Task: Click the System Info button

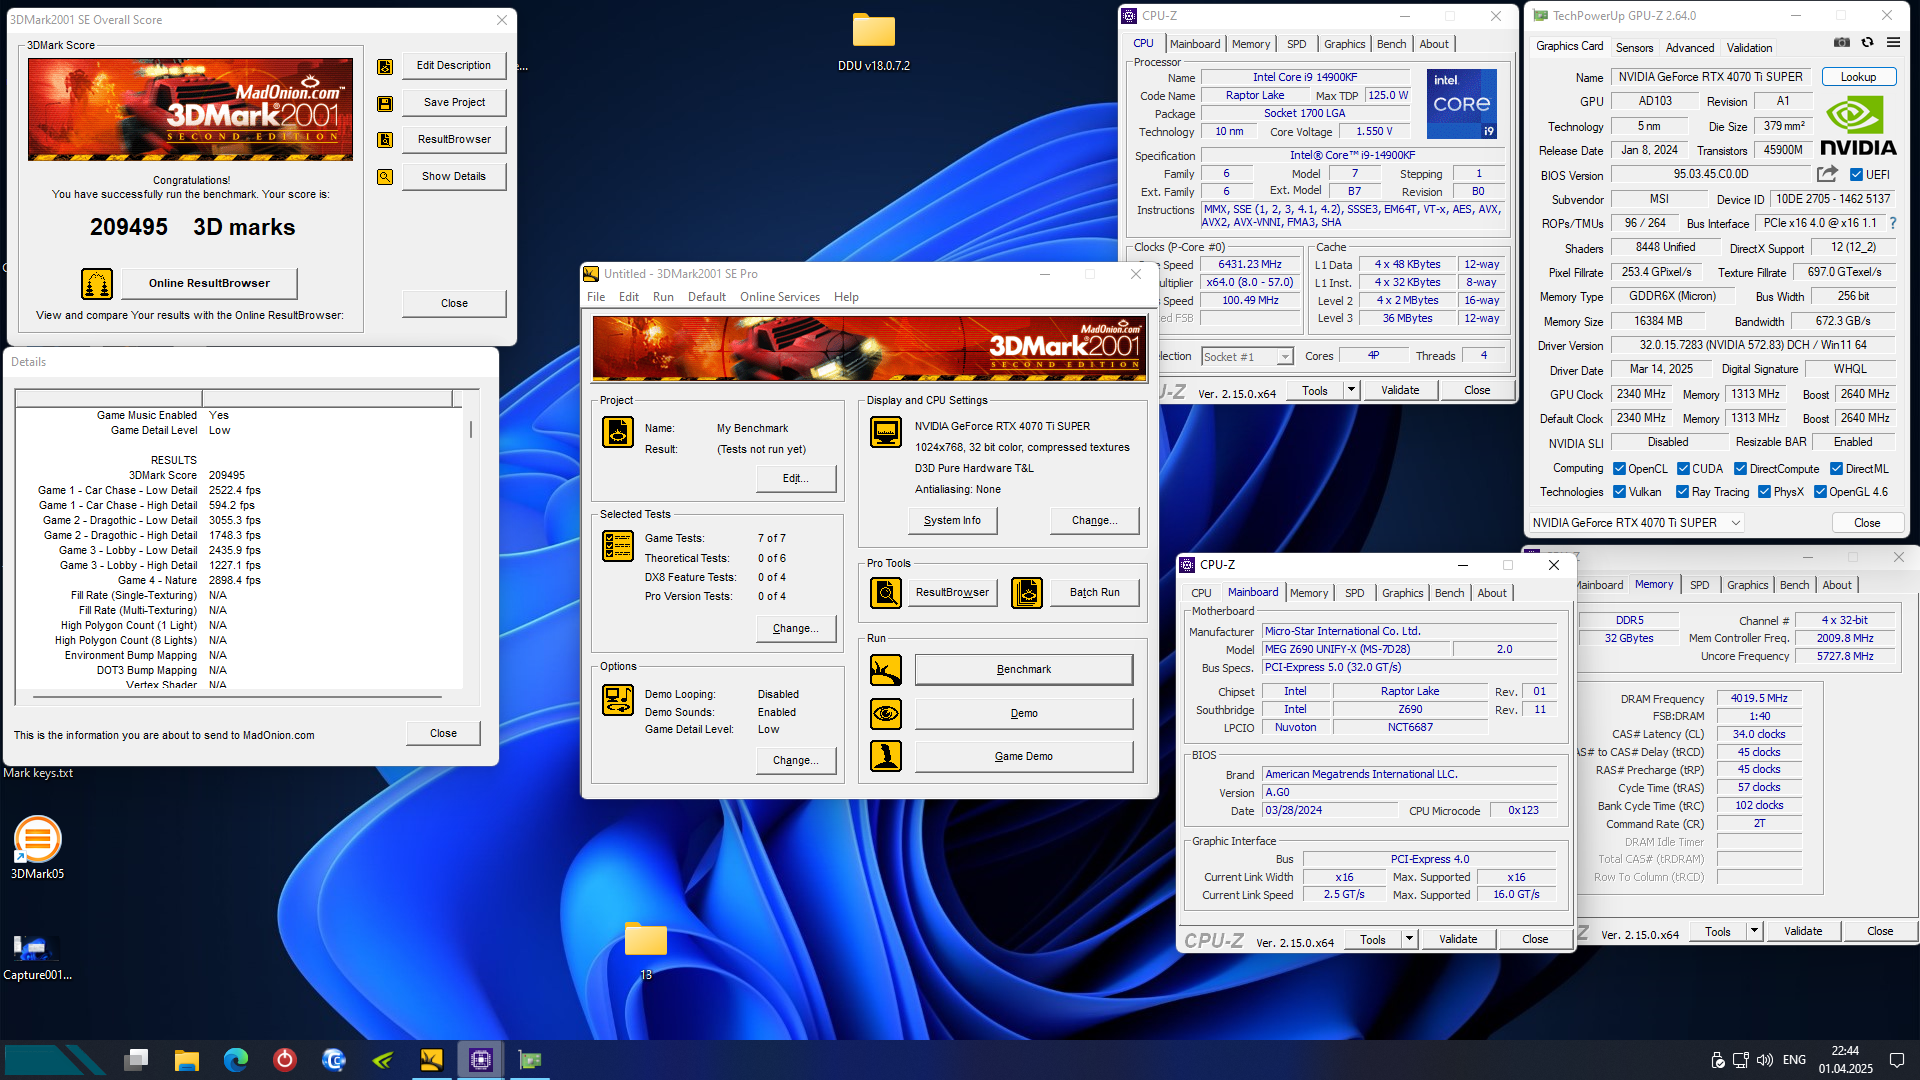Action: (952, 520)
